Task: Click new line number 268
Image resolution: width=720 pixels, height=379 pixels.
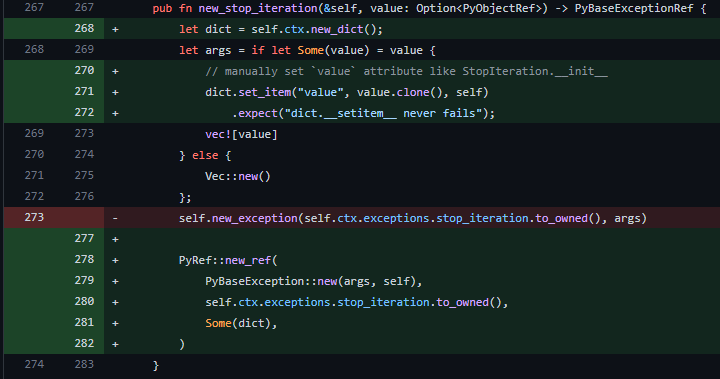Action: click(84, 28)
